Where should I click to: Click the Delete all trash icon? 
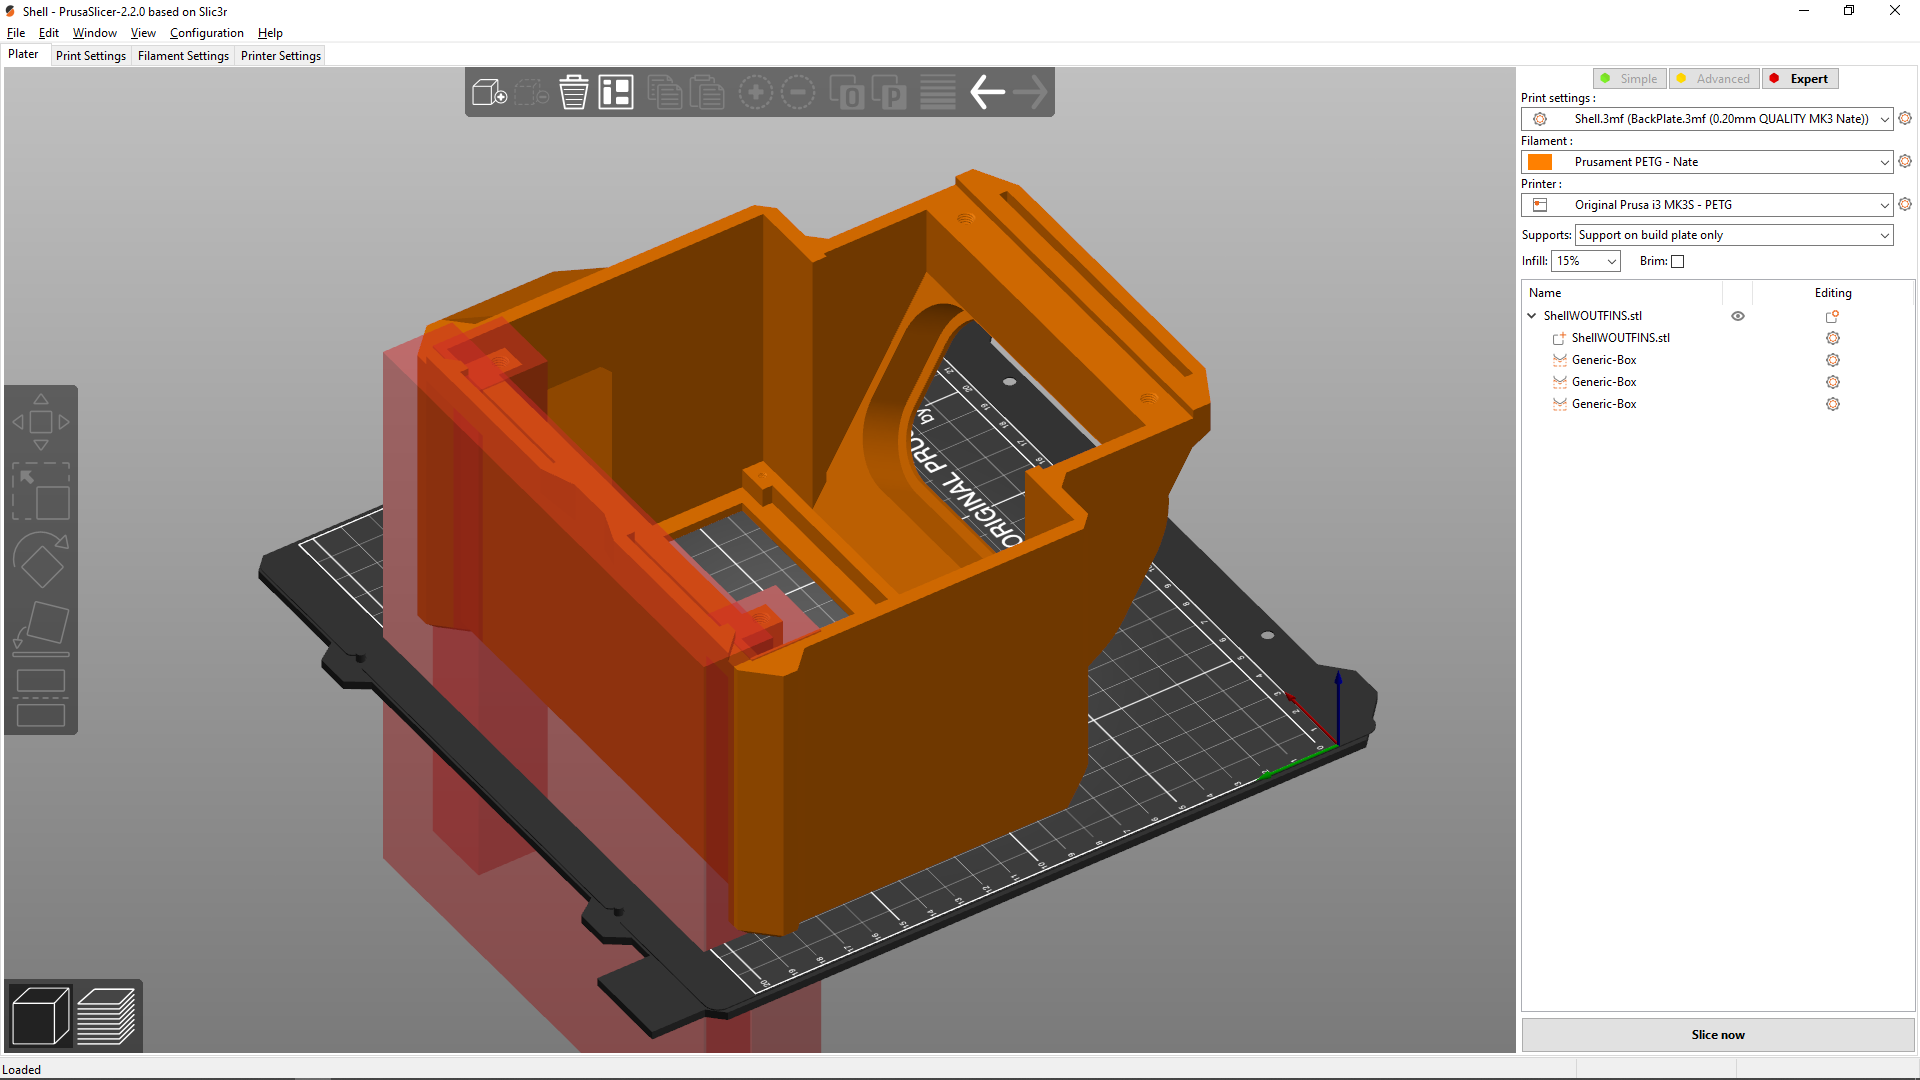pyautogui.click(x=573, y=93)
